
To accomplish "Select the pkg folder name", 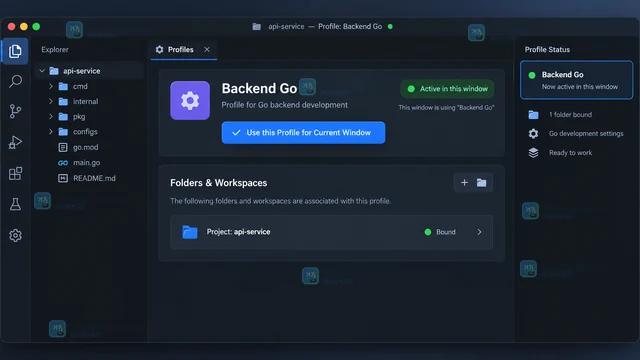I will click(79, 117).
